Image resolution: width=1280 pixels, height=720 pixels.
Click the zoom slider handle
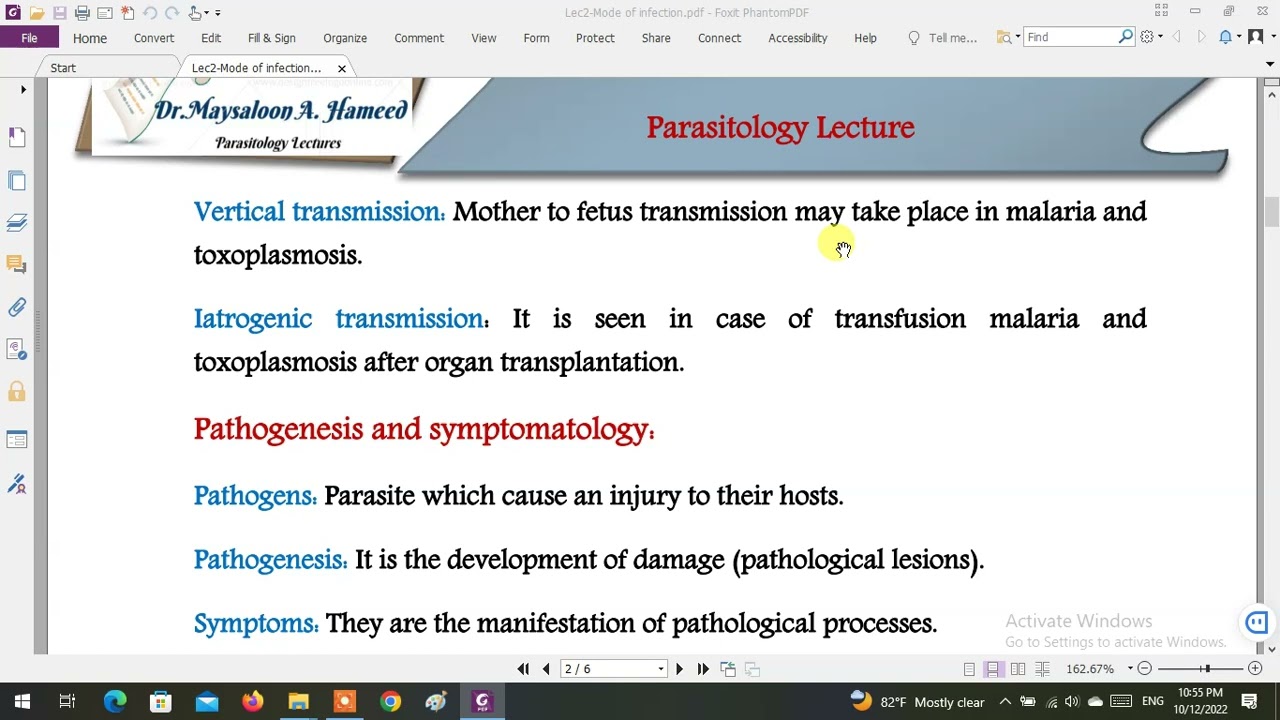coord(1207,669)
